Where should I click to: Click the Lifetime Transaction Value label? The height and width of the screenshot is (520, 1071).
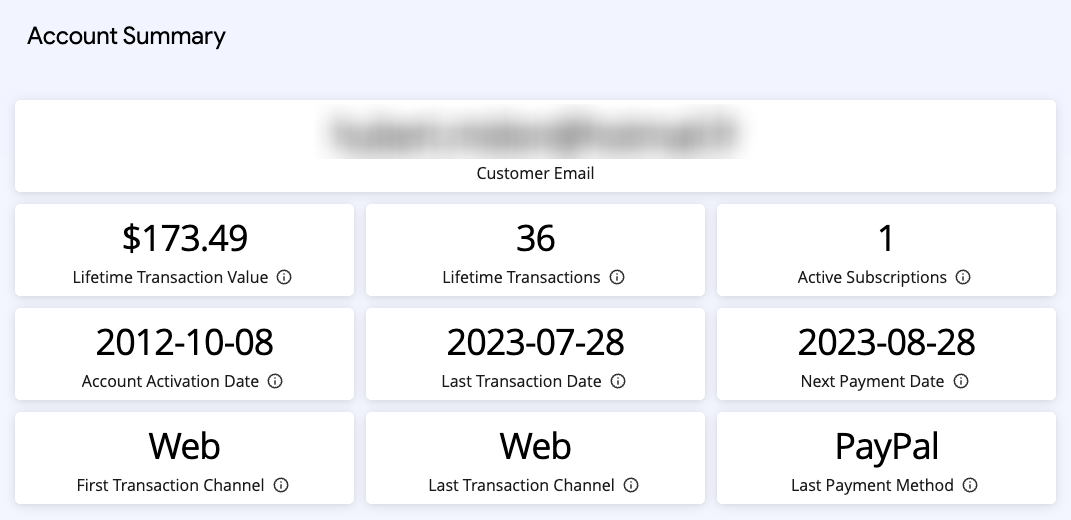point(170,277)
